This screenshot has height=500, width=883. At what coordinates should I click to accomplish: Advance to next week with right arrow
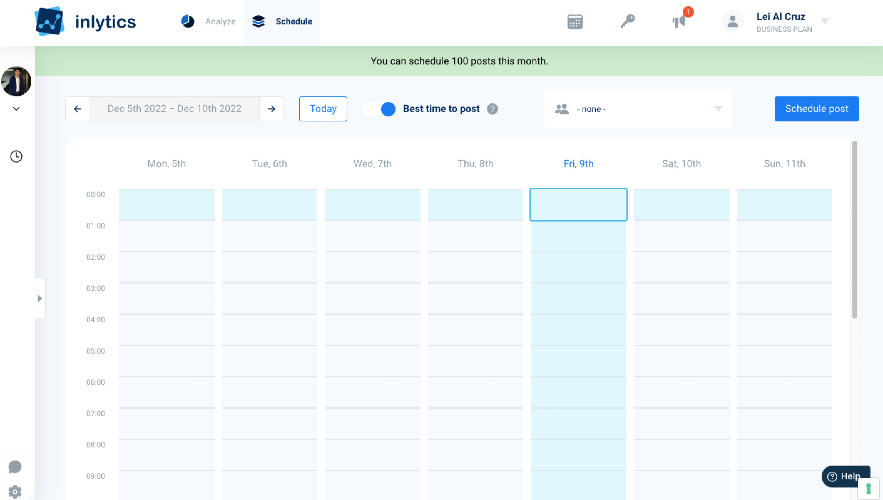[x=271, y=109]
